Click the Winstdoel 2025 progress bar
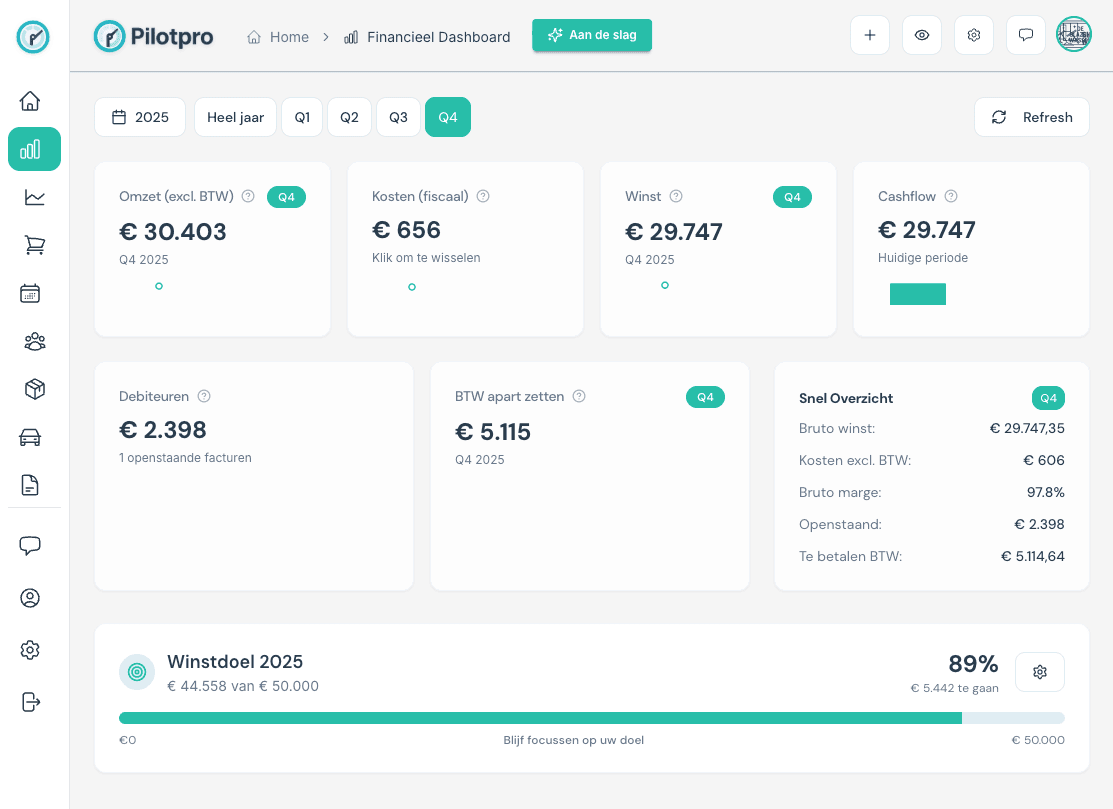Screen dimensions: 1113x809 592,717
